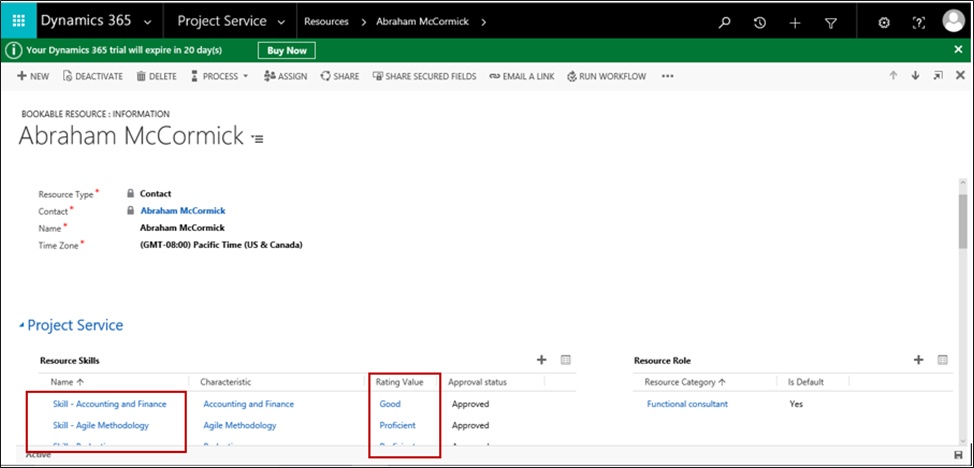974x468 pixels.
Task: Click the pop-out record icon
Action: (x=938, y=75)
